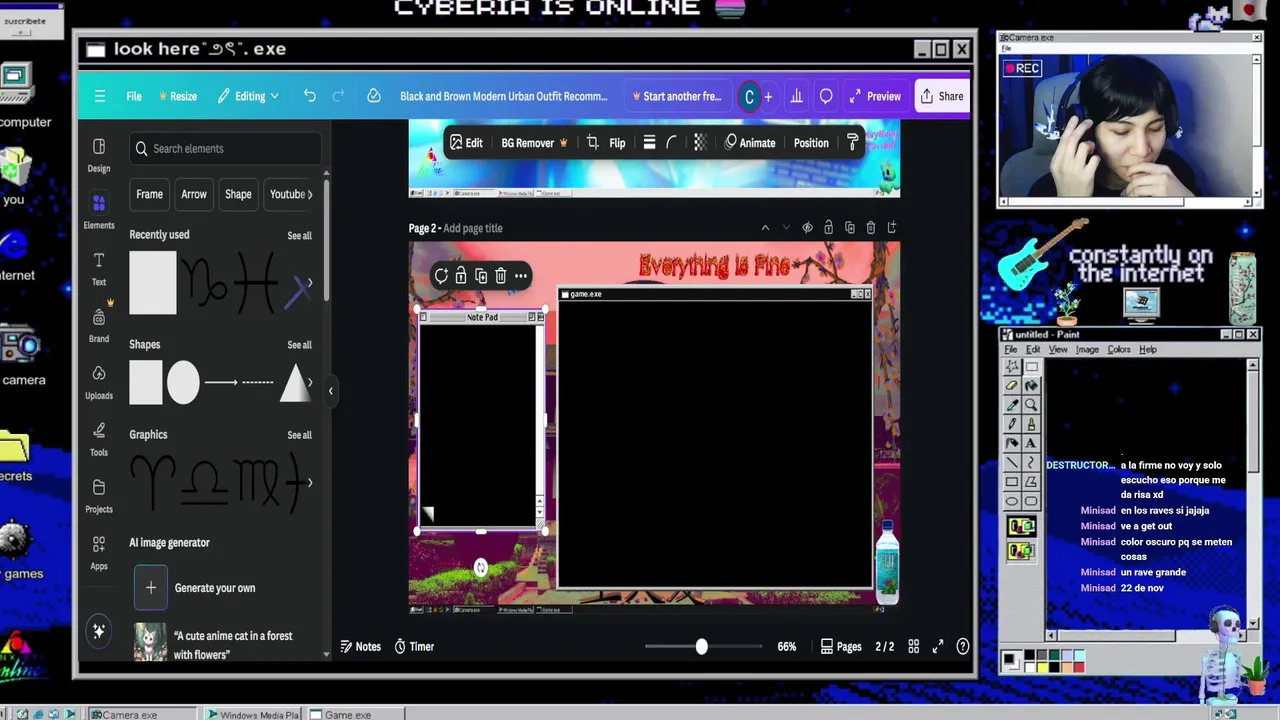Click See all next to Graphics
Viewport: 1280px width, 720px height.
[x=299, y=435]
